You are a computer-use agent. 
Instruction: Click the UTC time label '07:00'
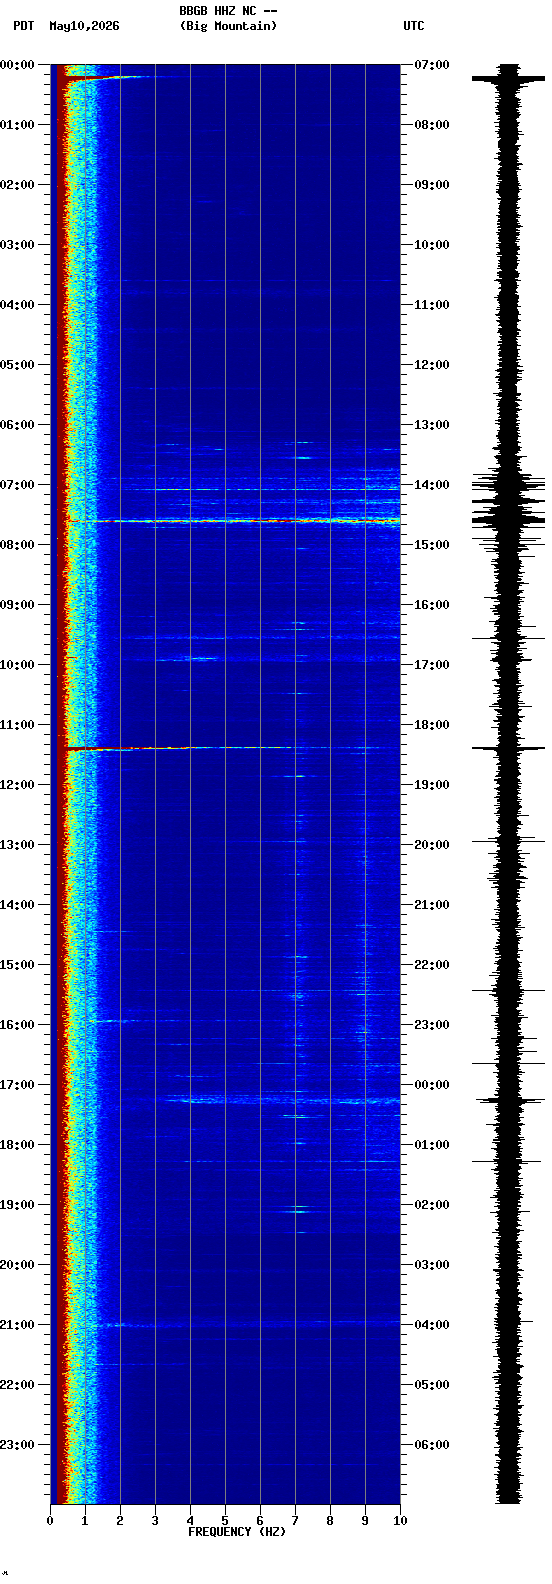tap(432, 65)
